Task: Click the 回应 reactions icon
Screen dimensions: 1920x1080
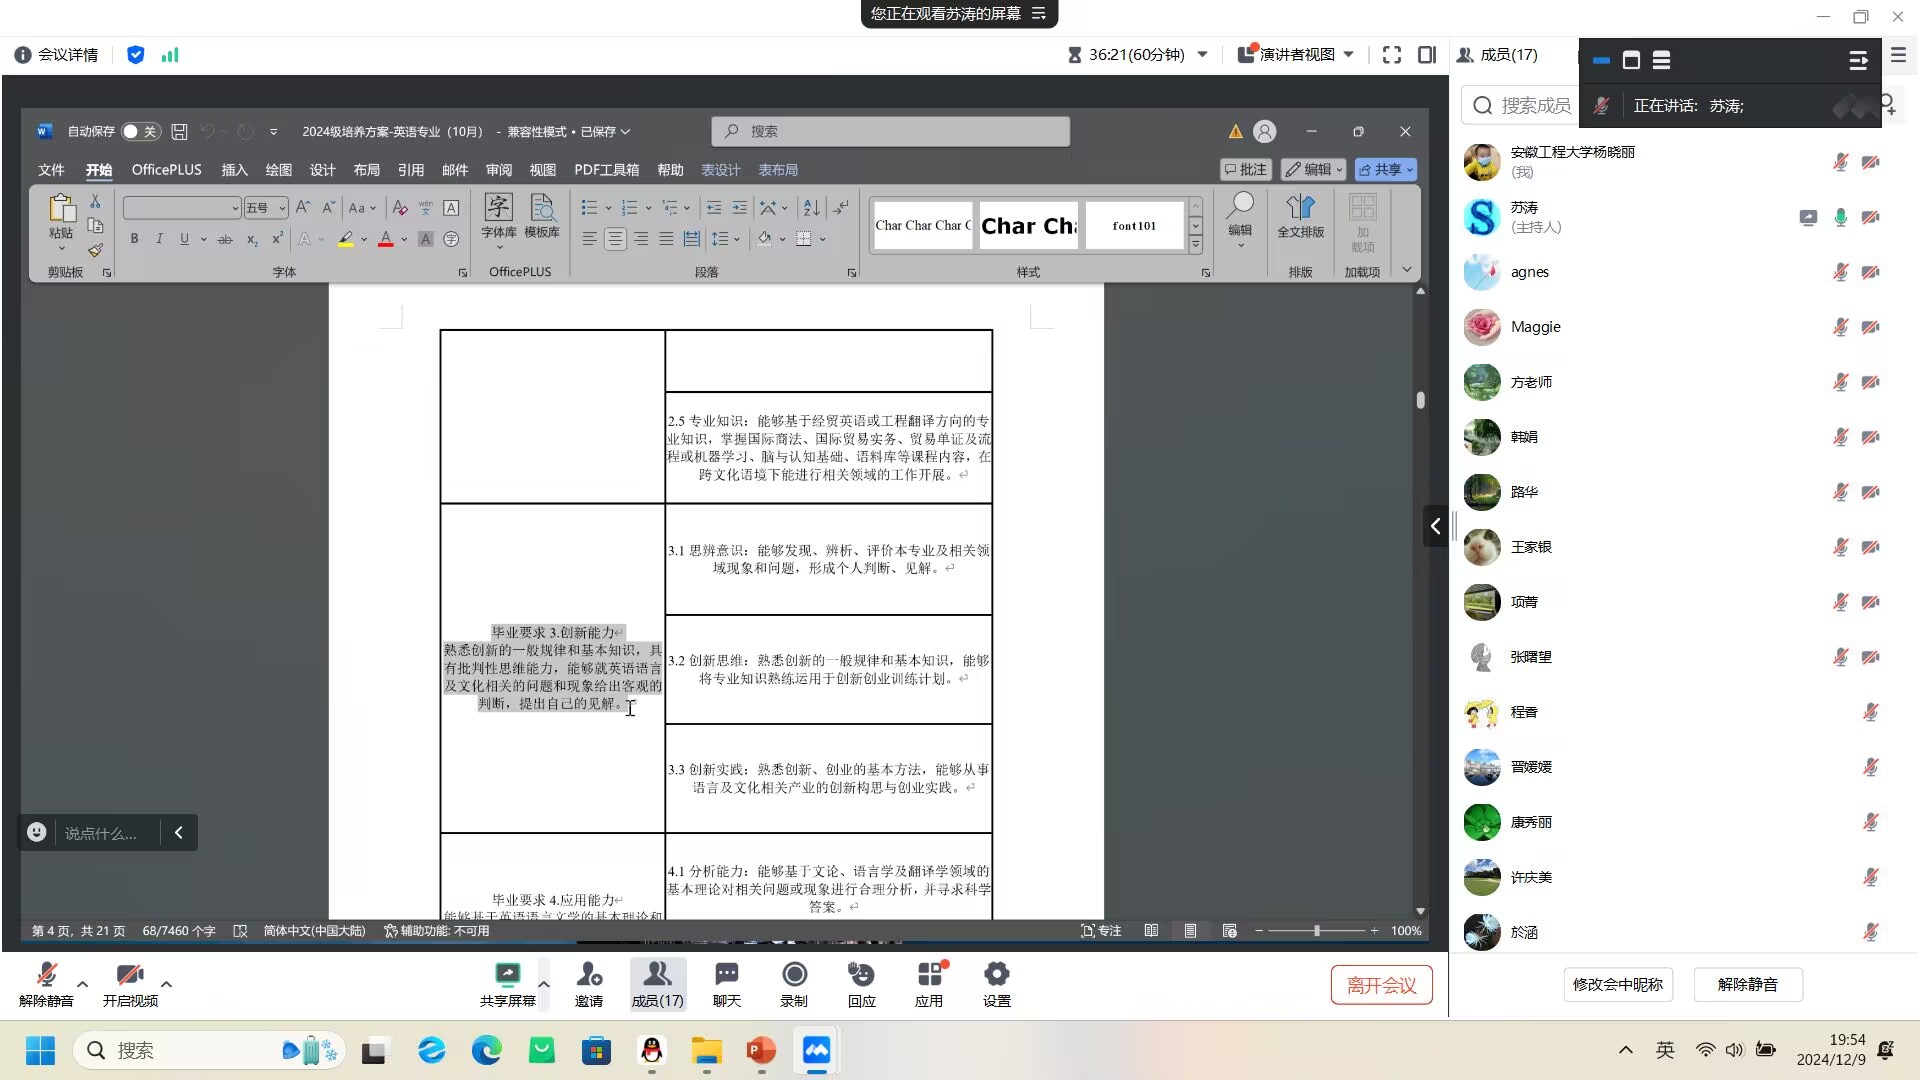Action: click(x=861, y=985)
